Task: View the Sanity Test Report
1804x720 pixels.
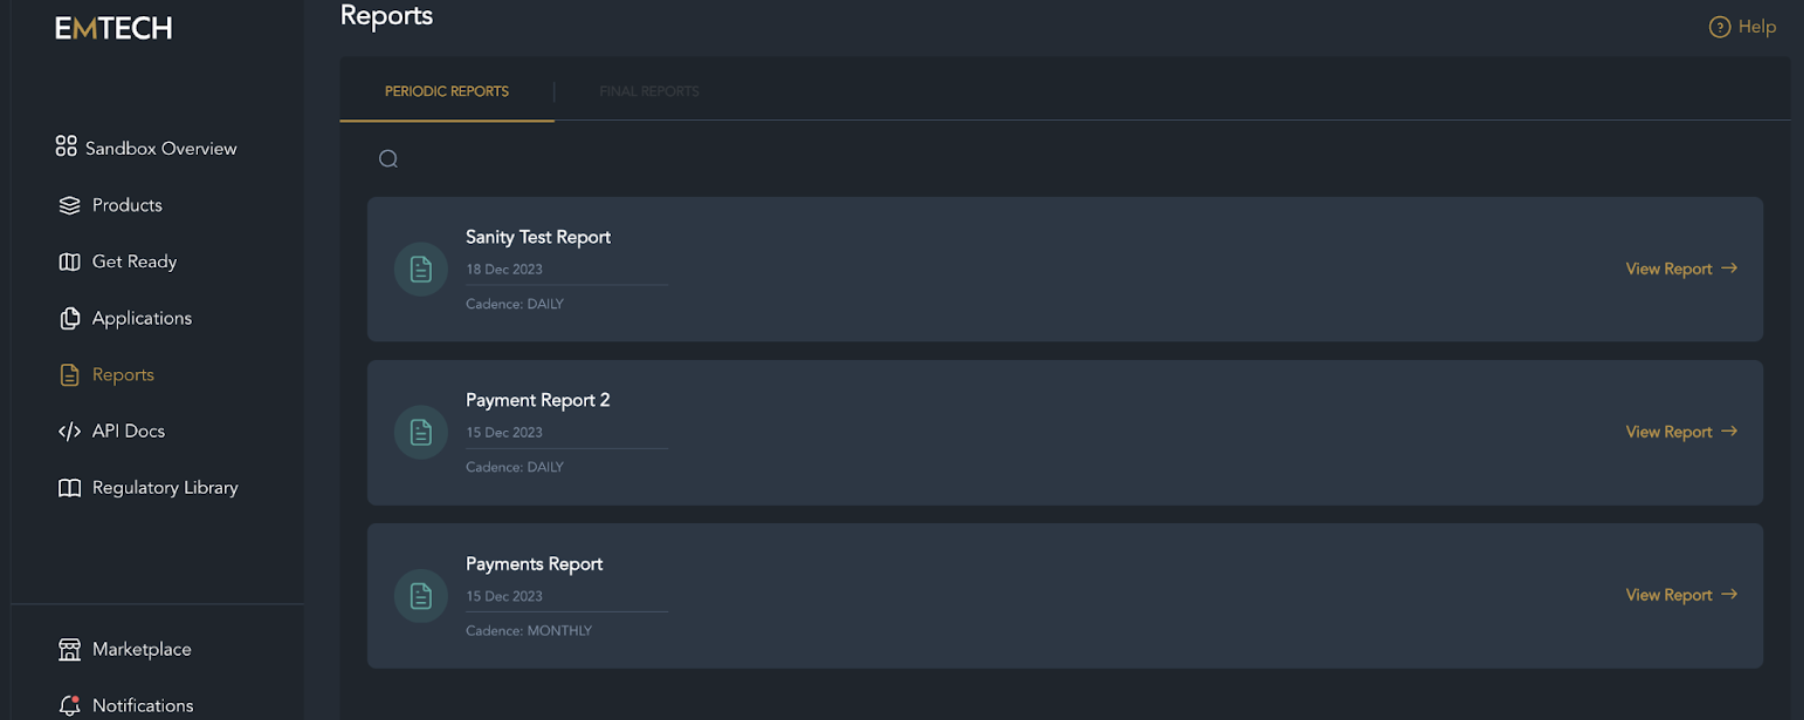Action: (1680, 269)
